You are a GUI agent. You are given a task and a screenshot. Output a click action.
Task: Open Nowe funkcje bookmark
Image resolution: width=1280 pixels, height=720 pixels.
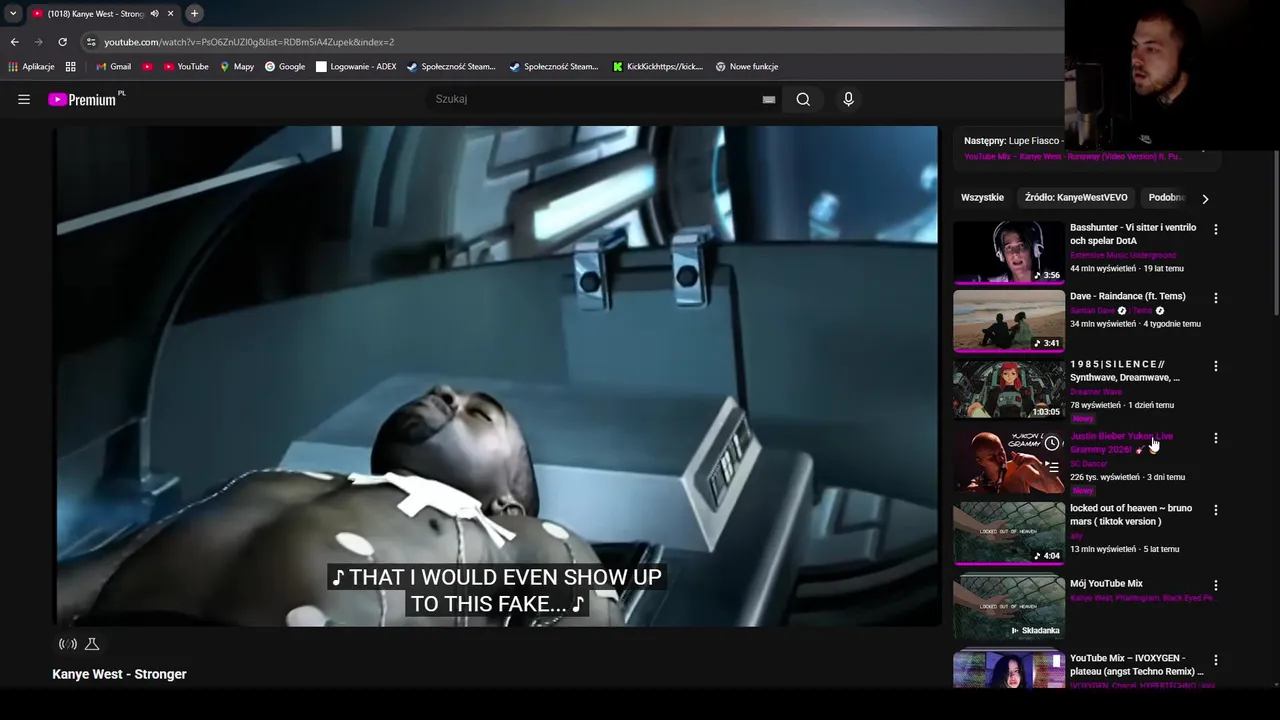(x=747, y=67)
